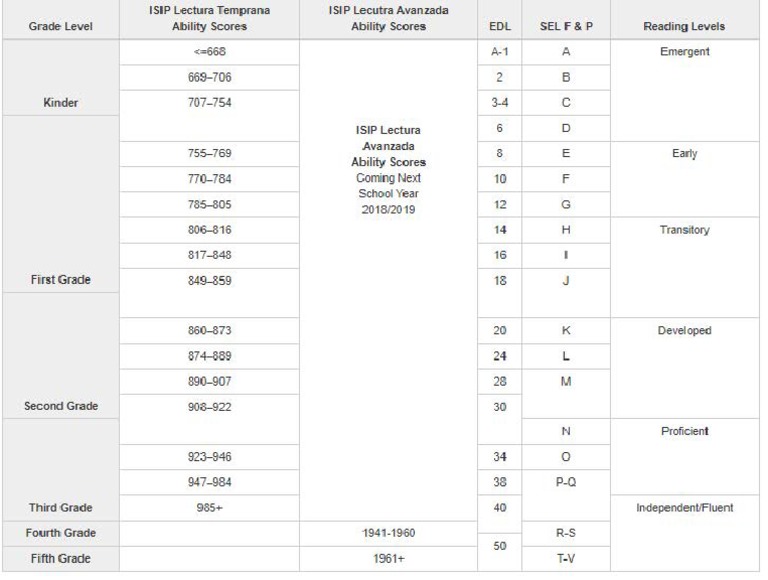Screen dimensions: 768x580
Task: Select the Fifth Grade row label
Action: [62, 558]
